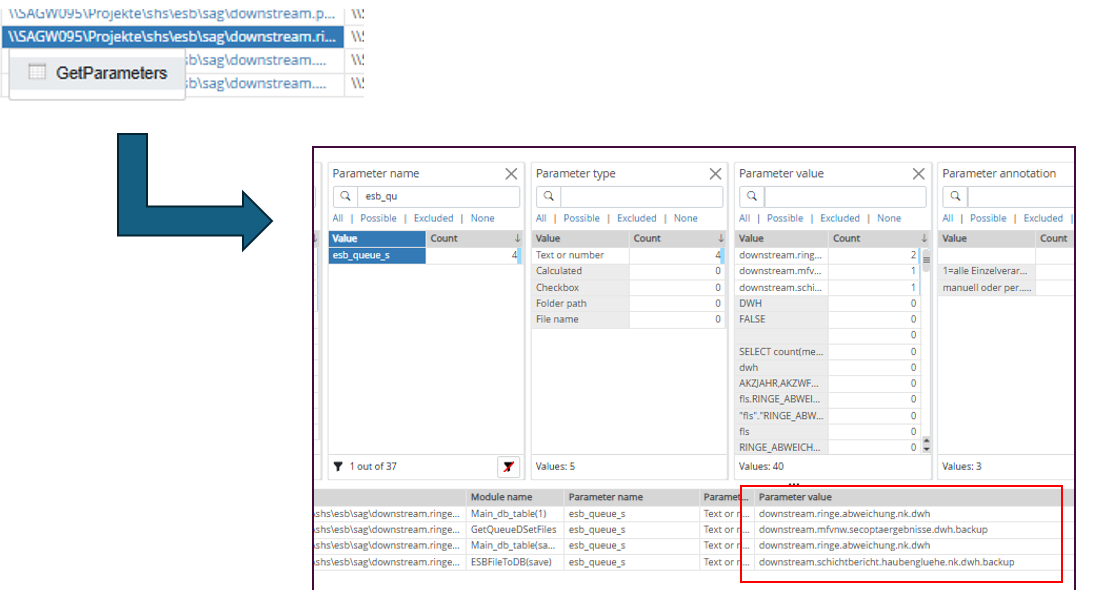Click the 'Possible' link under Parameter name

point(378,218)
